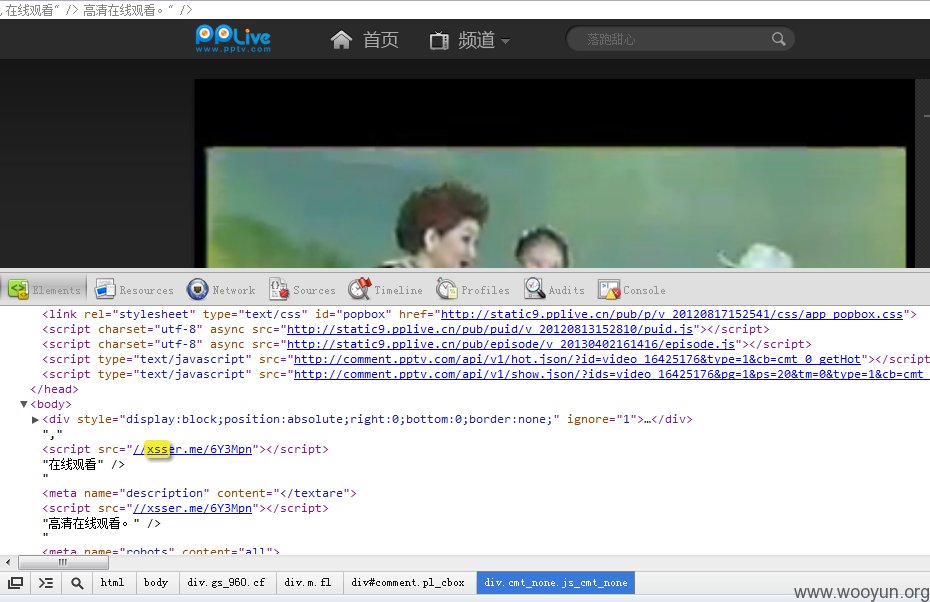Screen dimensions: 930x602
Task: Click the scrollbar left arrow
Action: click(x=8, y=562)
